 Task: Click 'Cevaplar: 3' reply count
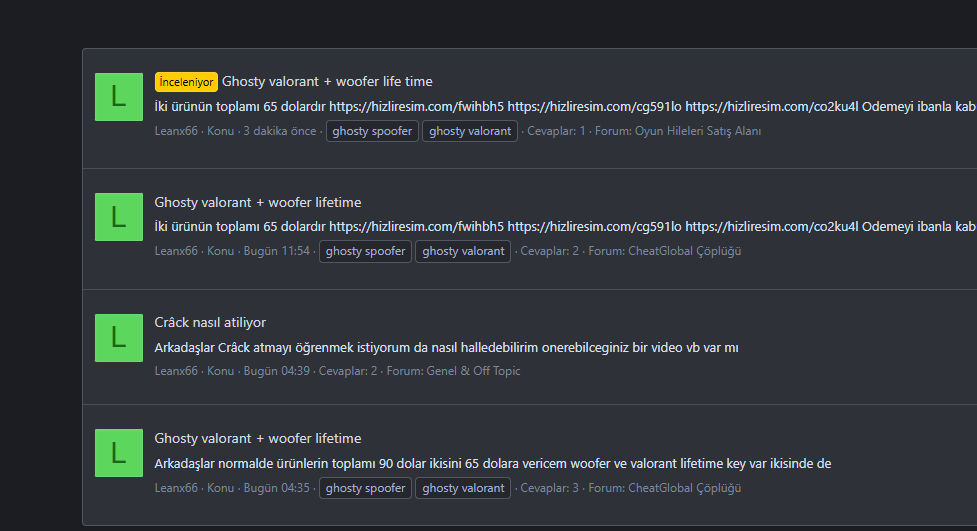pyautogui.click(x=550, y=488)
